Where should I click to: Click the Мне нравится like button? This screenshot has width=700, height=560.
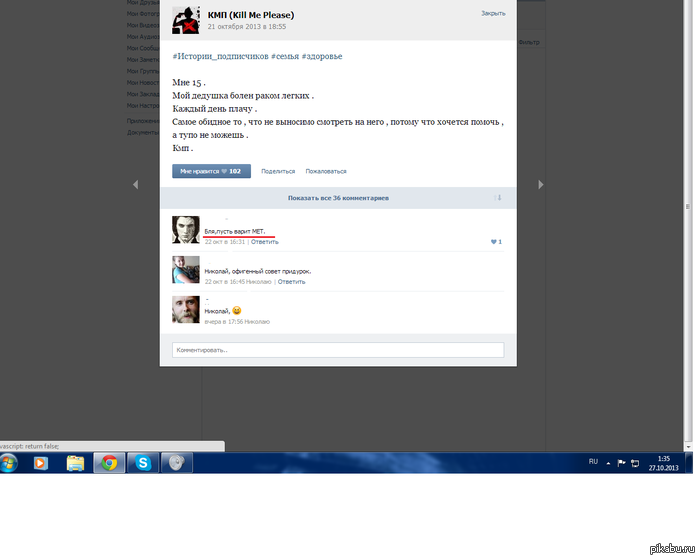[x=211, y=171]
